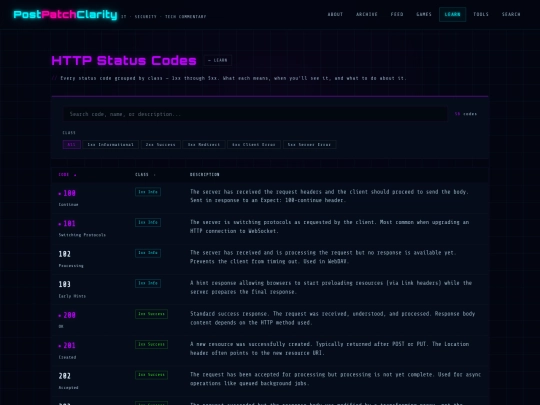Select the Learn nav item

[452, 14]
